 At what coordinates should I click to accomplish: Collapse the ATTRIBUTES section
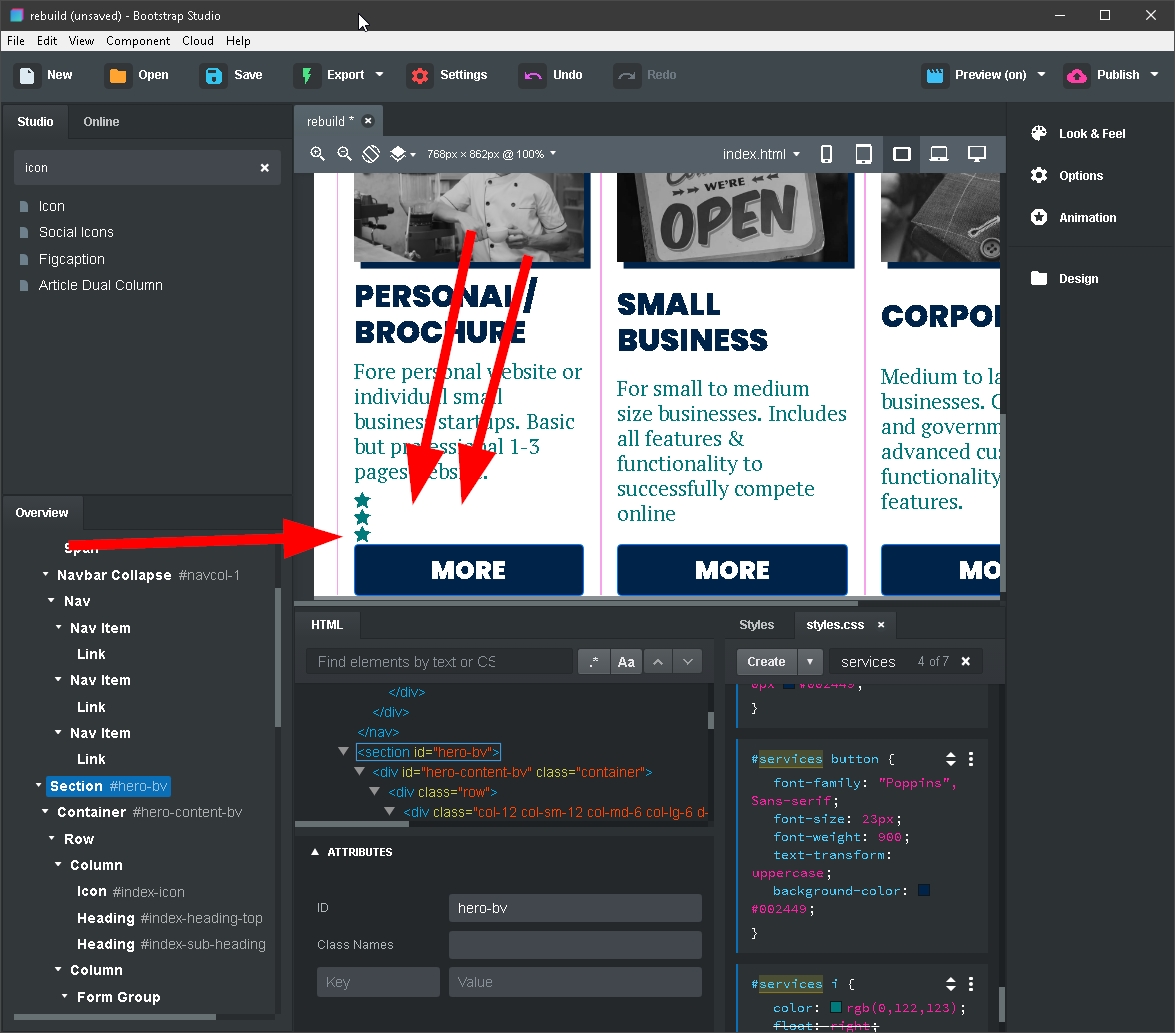[315, 852]
